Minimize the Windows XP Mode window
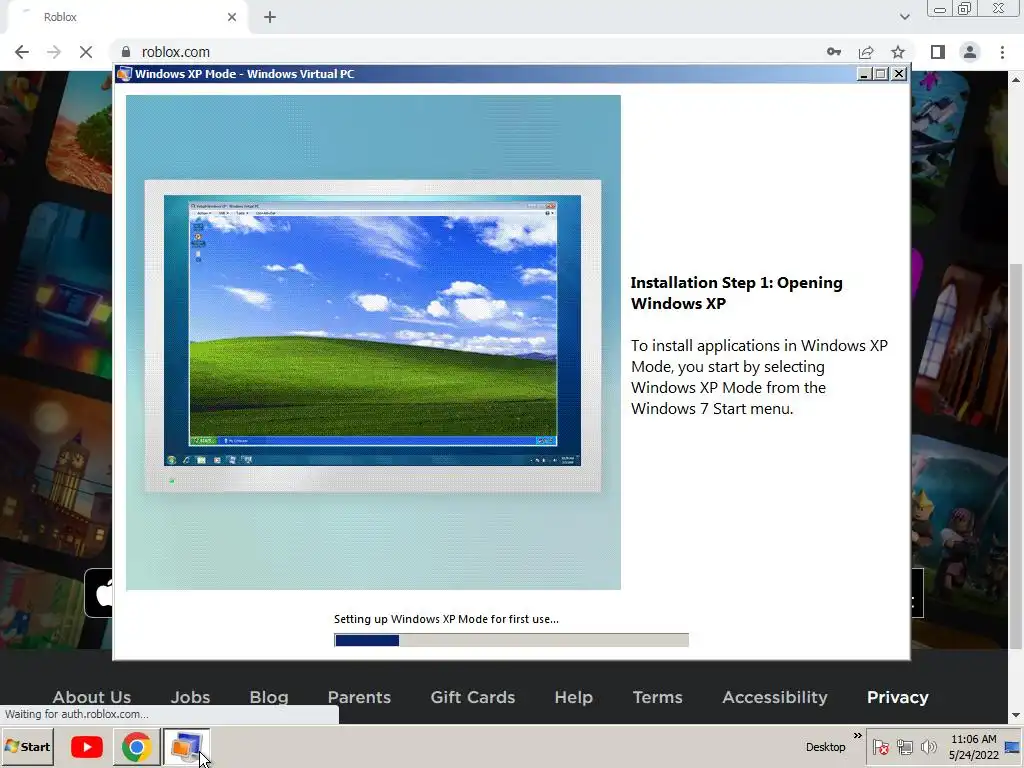Screen dimensions: 1024x768 click(863, 74)
